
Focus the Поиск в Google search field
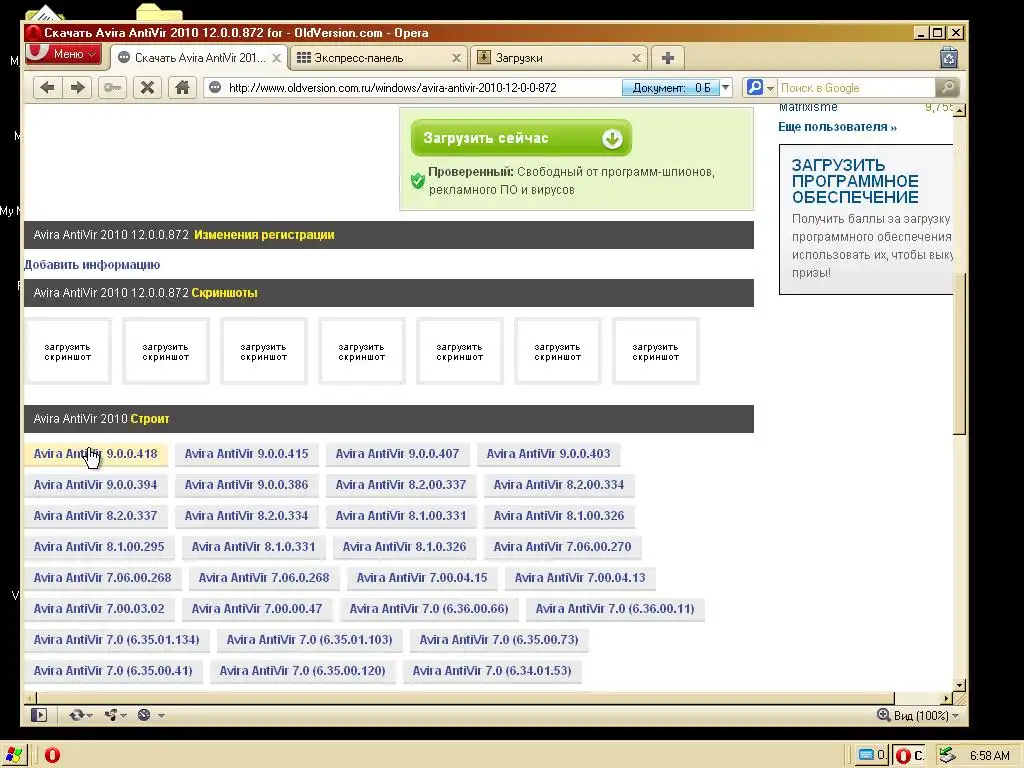856,88
